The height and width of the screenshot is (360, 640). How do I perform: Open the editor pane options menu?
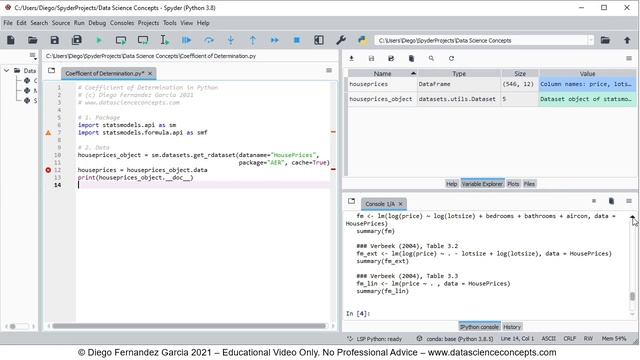point(329,71)
